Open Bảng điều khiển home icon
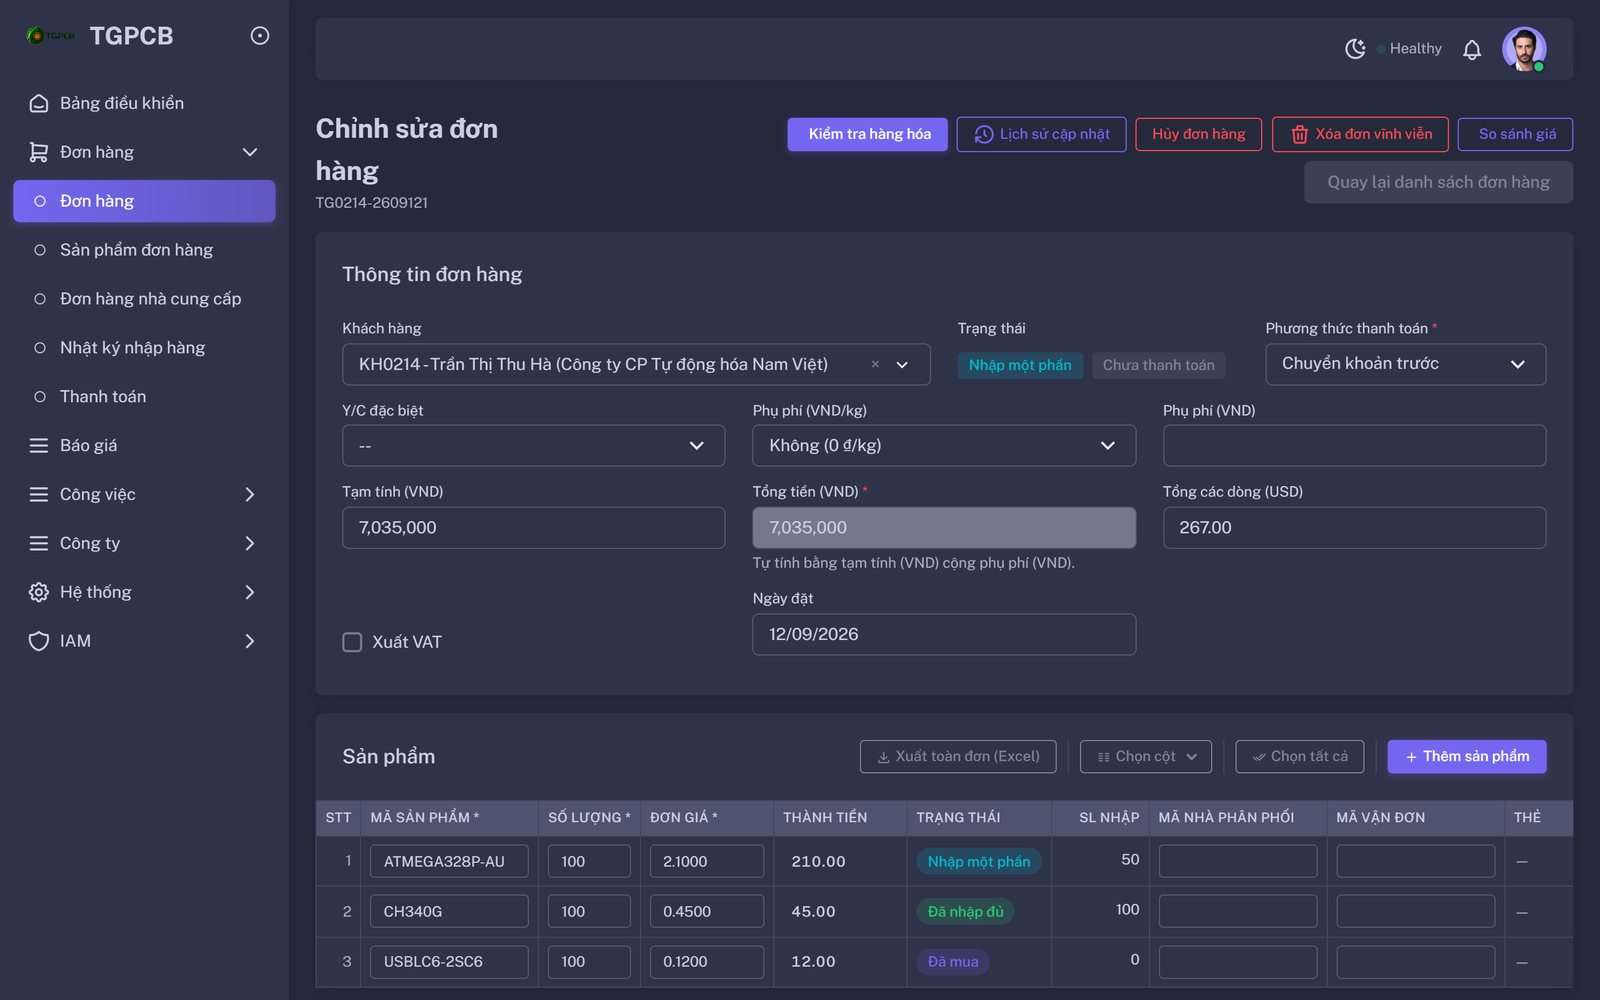 39,103
